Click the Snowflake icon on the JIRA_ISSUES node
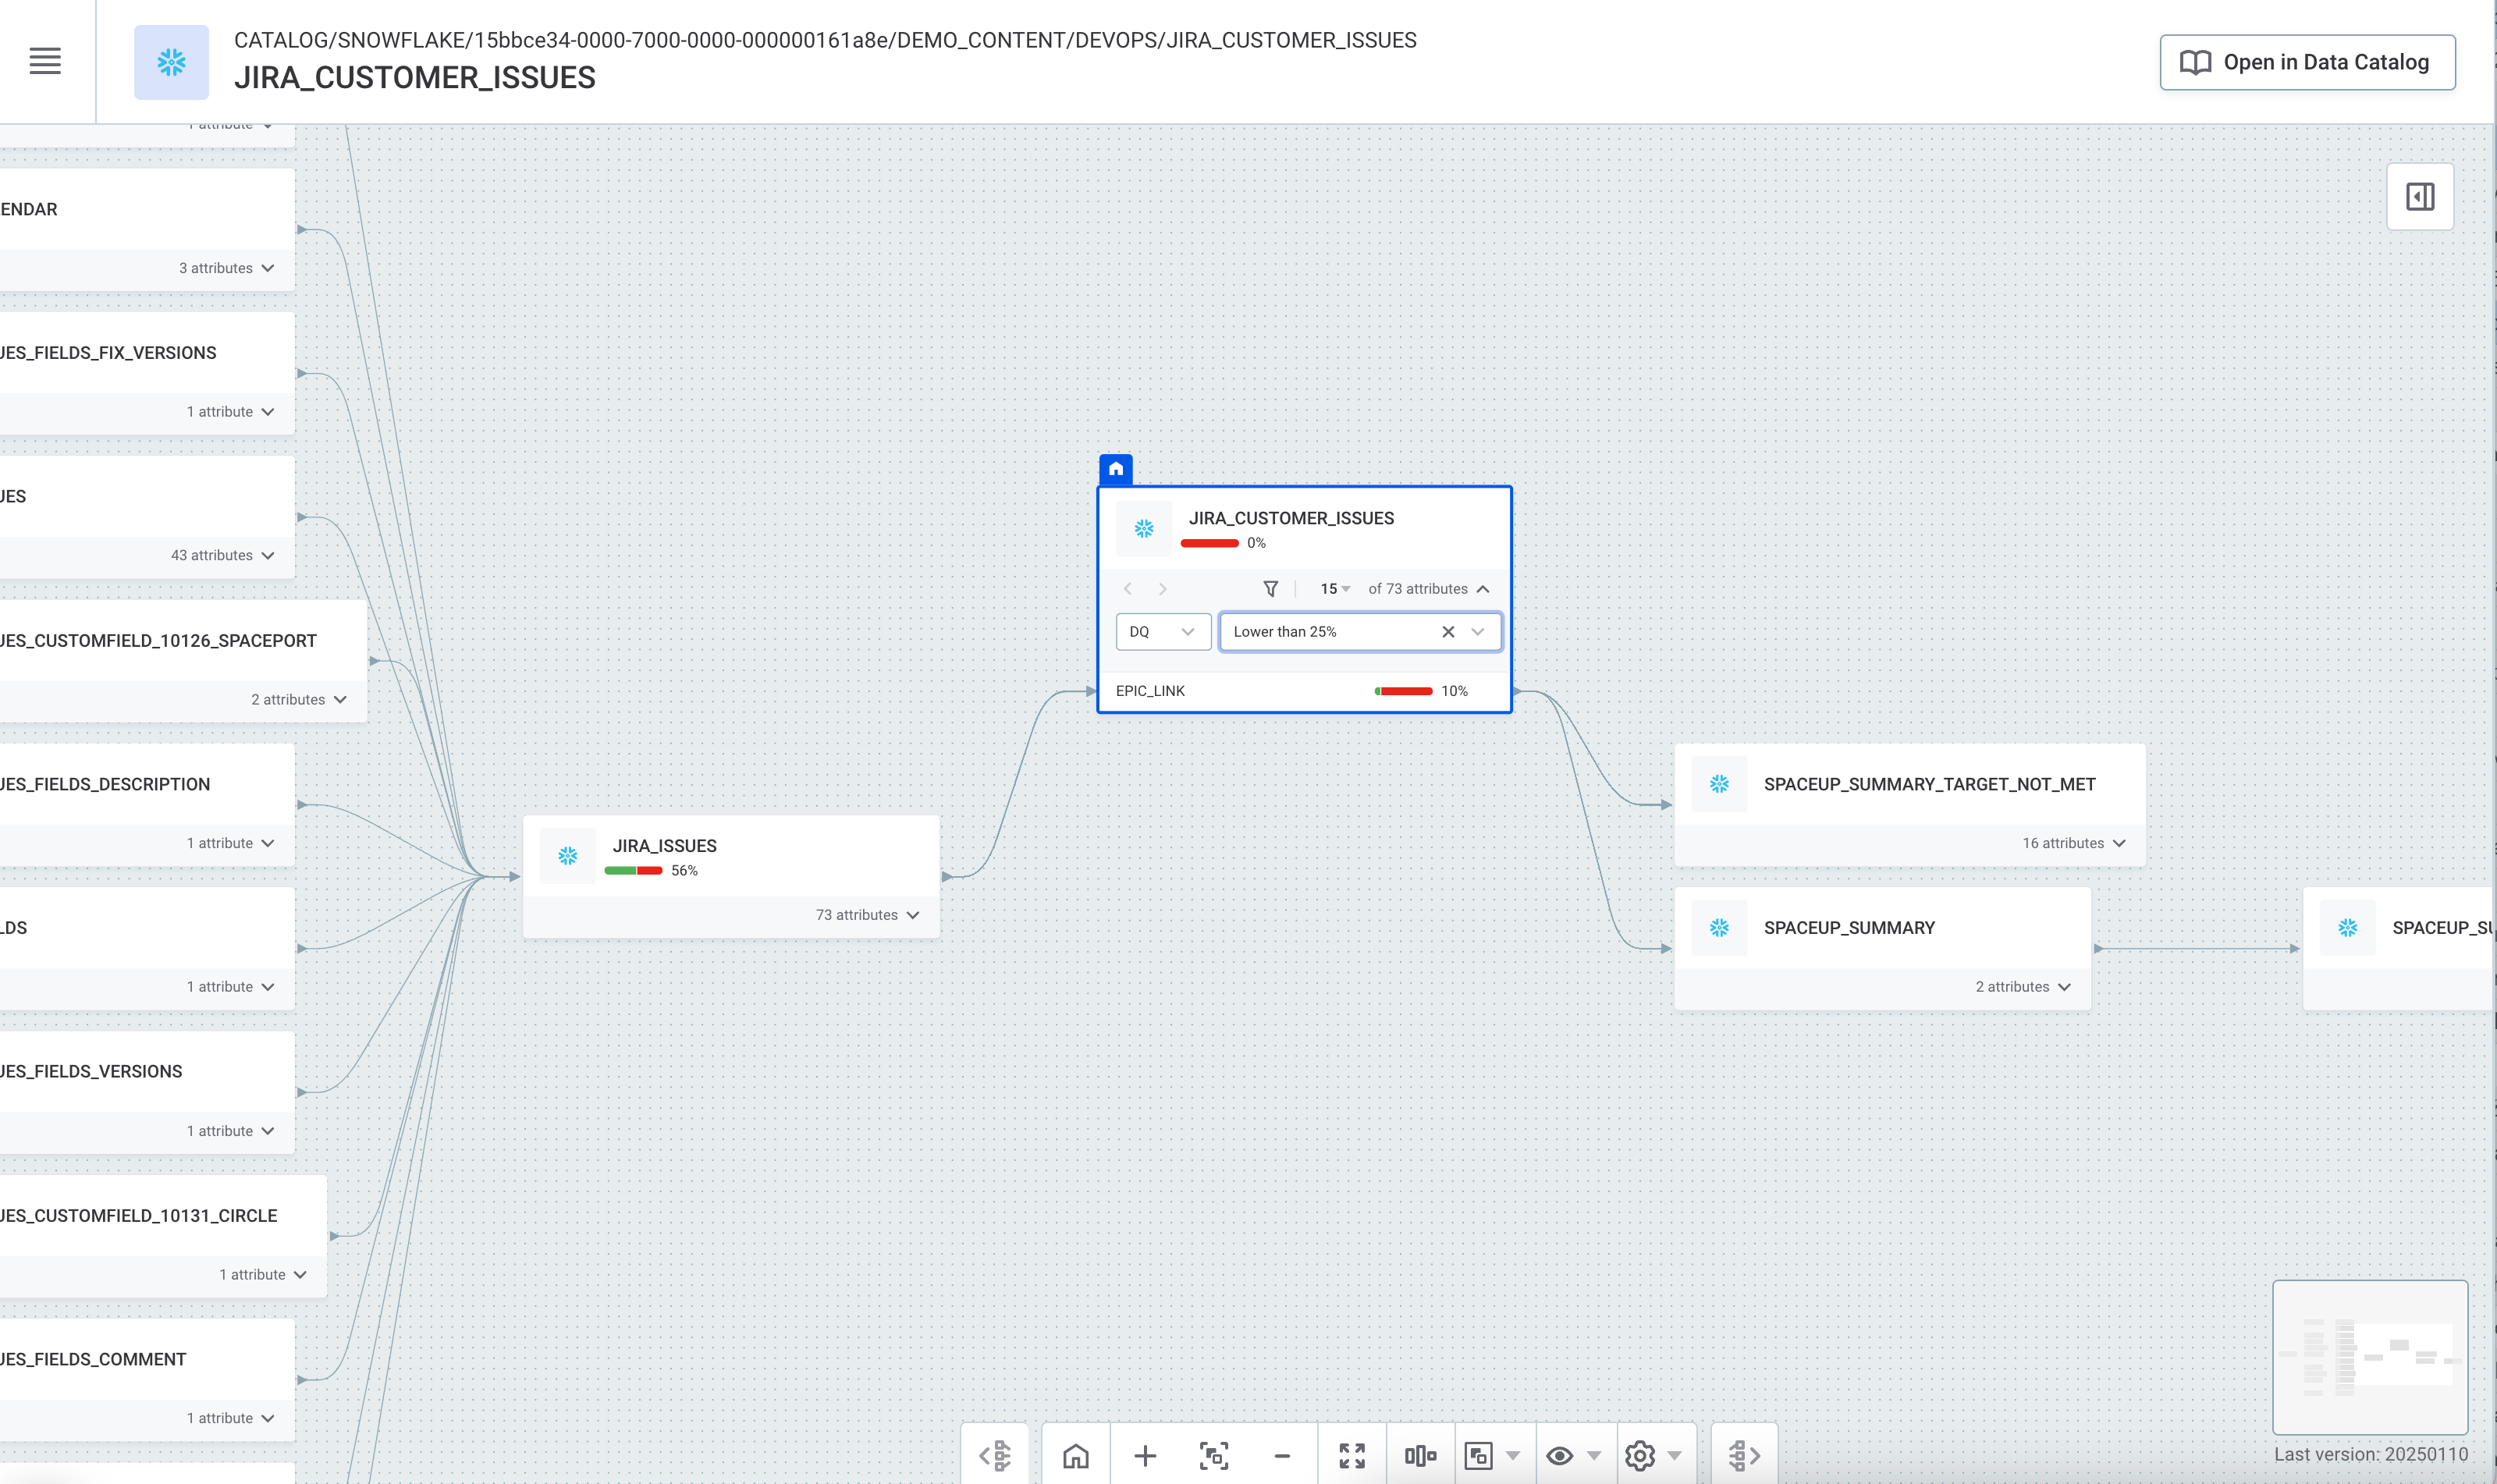This screenshot has height=1484, width=2497. click(x=567, y=856)
